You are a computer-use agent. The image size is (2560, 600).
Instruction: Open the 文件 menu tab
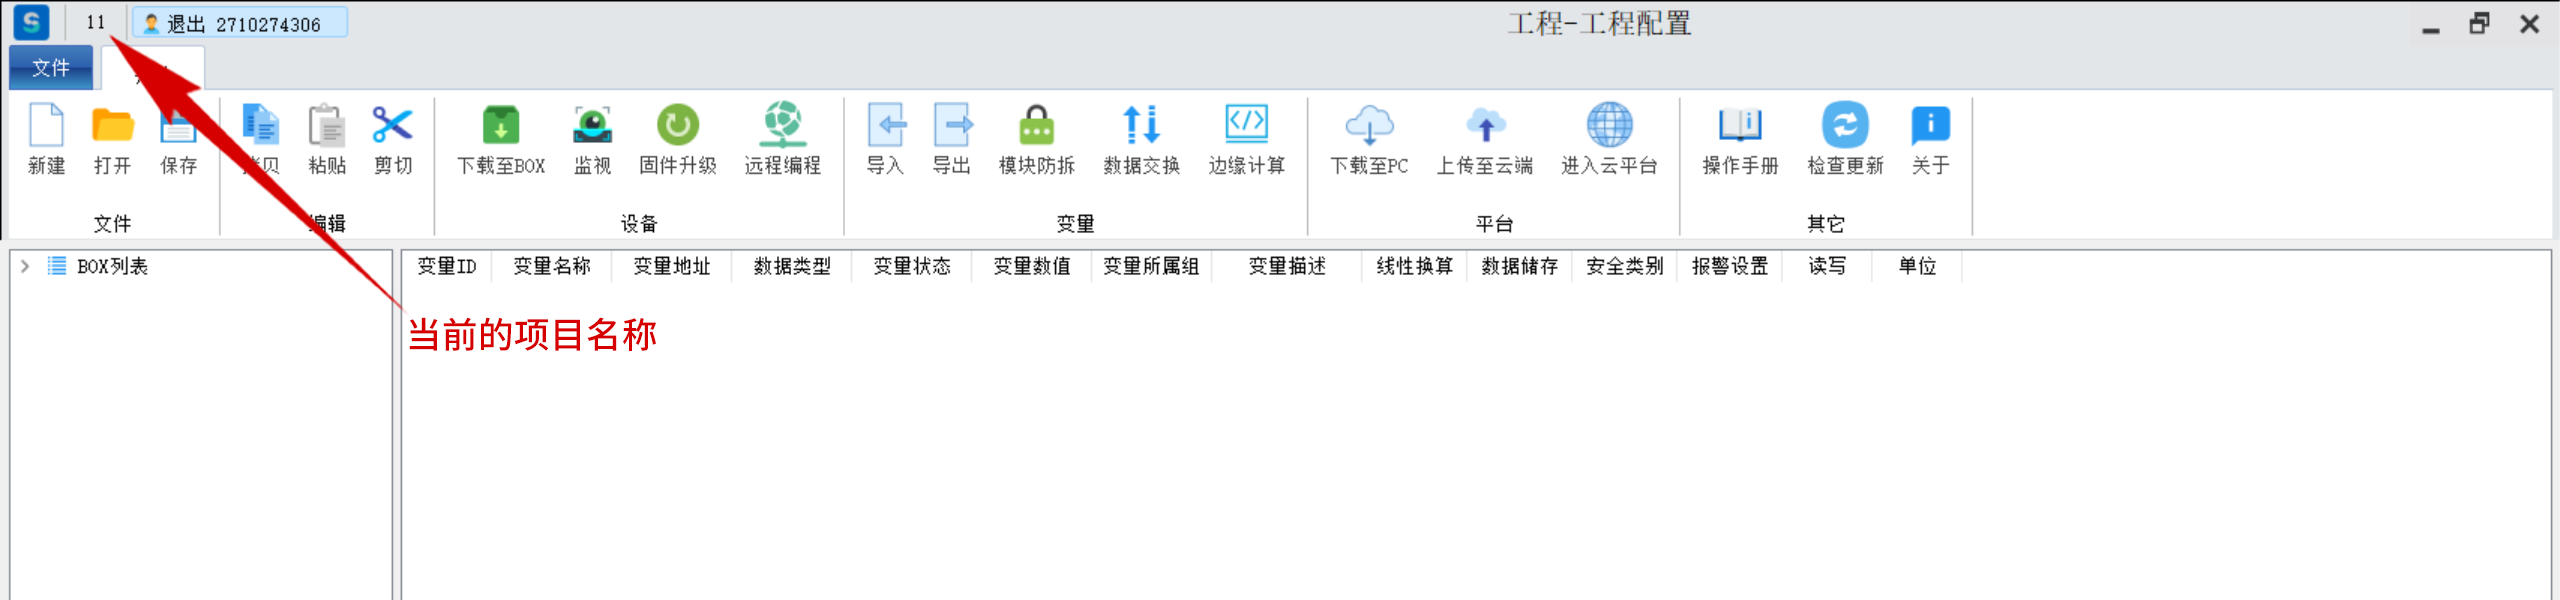click(51, 68)
